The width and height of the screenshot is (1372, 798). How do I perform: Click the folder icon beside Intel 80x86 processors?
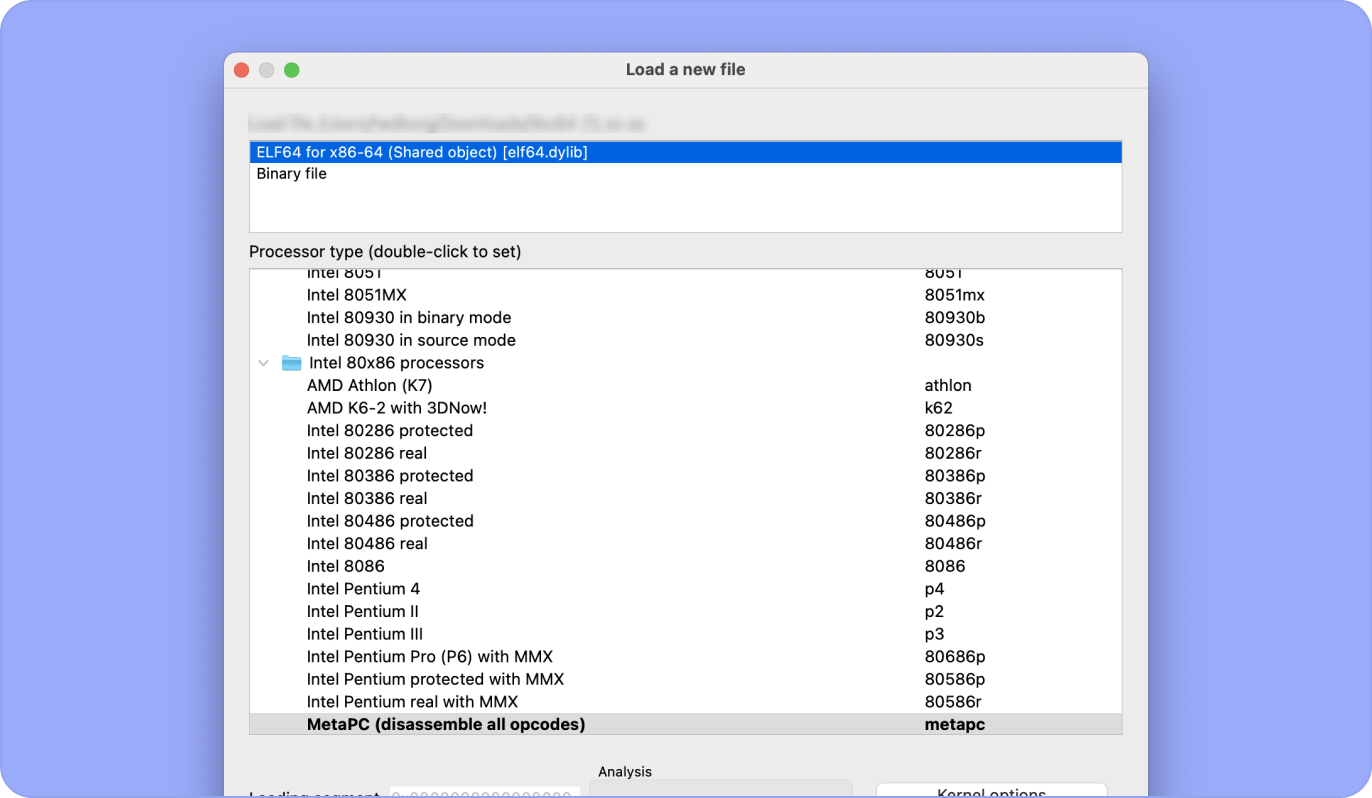pyautogui.click(x=291, y=362)
